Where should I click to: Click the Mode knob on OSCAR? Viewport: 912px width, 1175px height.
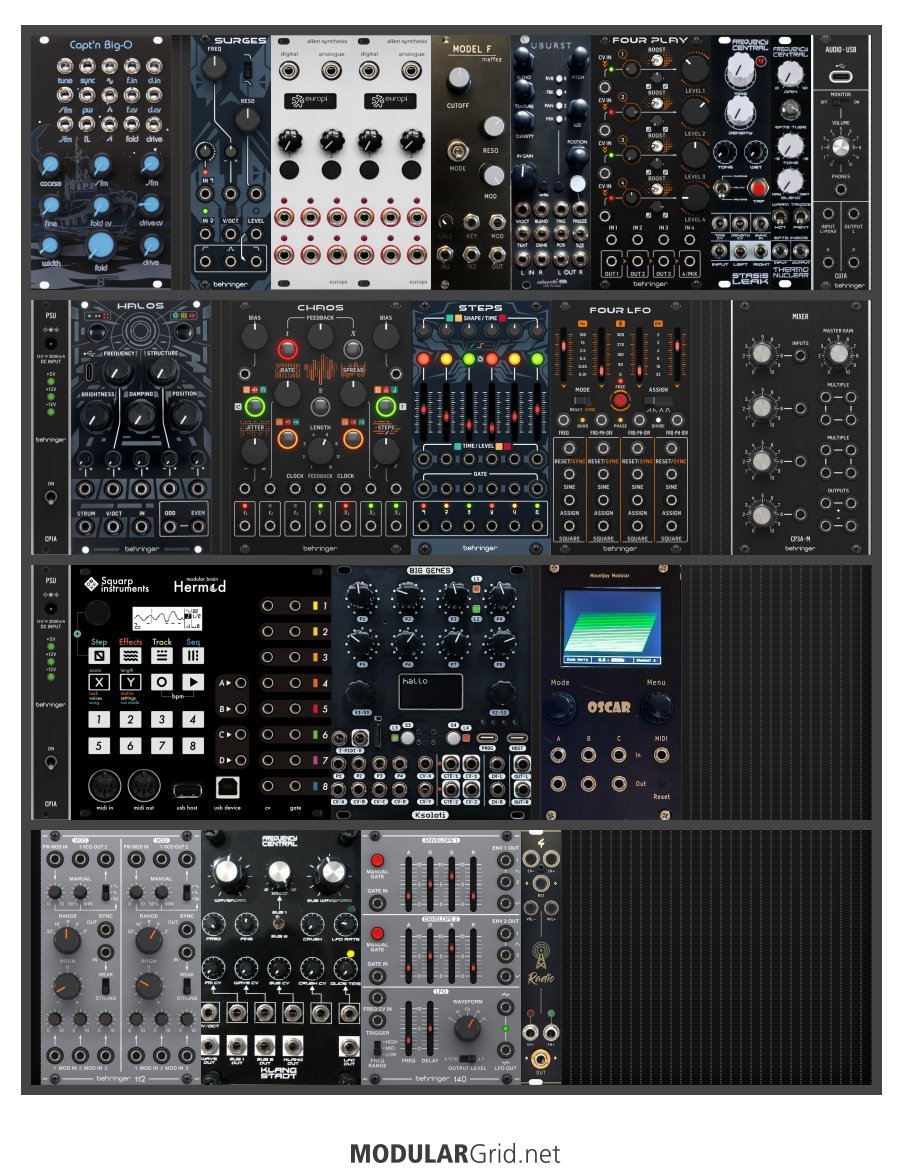click(x=560, y=706)
